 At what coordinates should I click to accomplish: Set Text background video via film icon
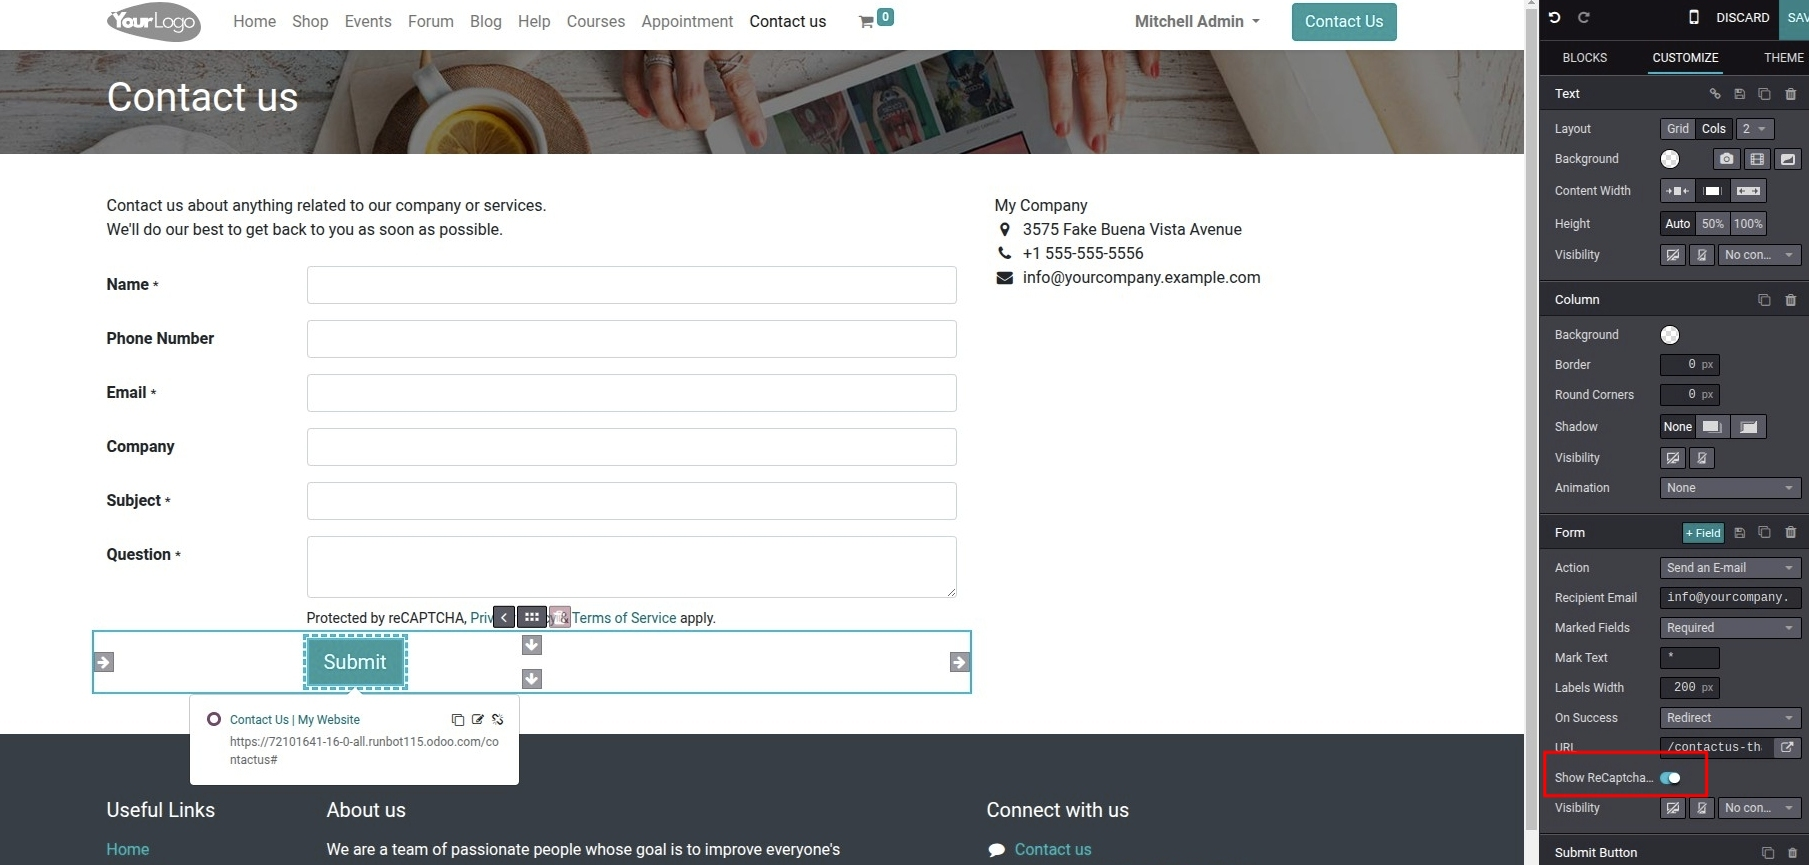click(x=1757, y=159)
